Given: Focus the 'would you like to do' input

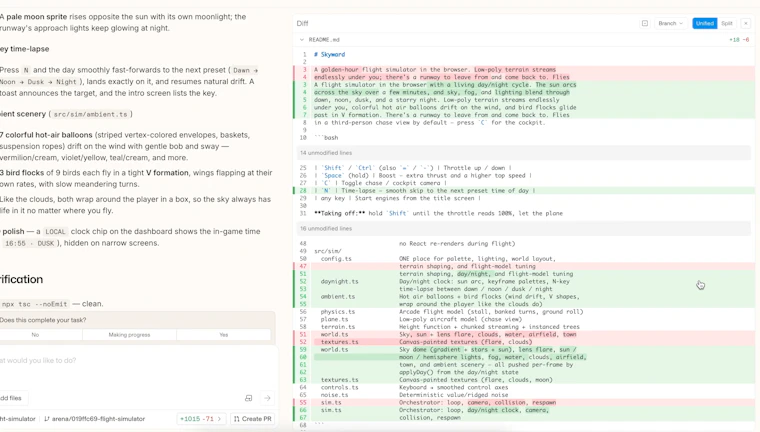Looking at the screenshot, I should (x=136, y=361).
